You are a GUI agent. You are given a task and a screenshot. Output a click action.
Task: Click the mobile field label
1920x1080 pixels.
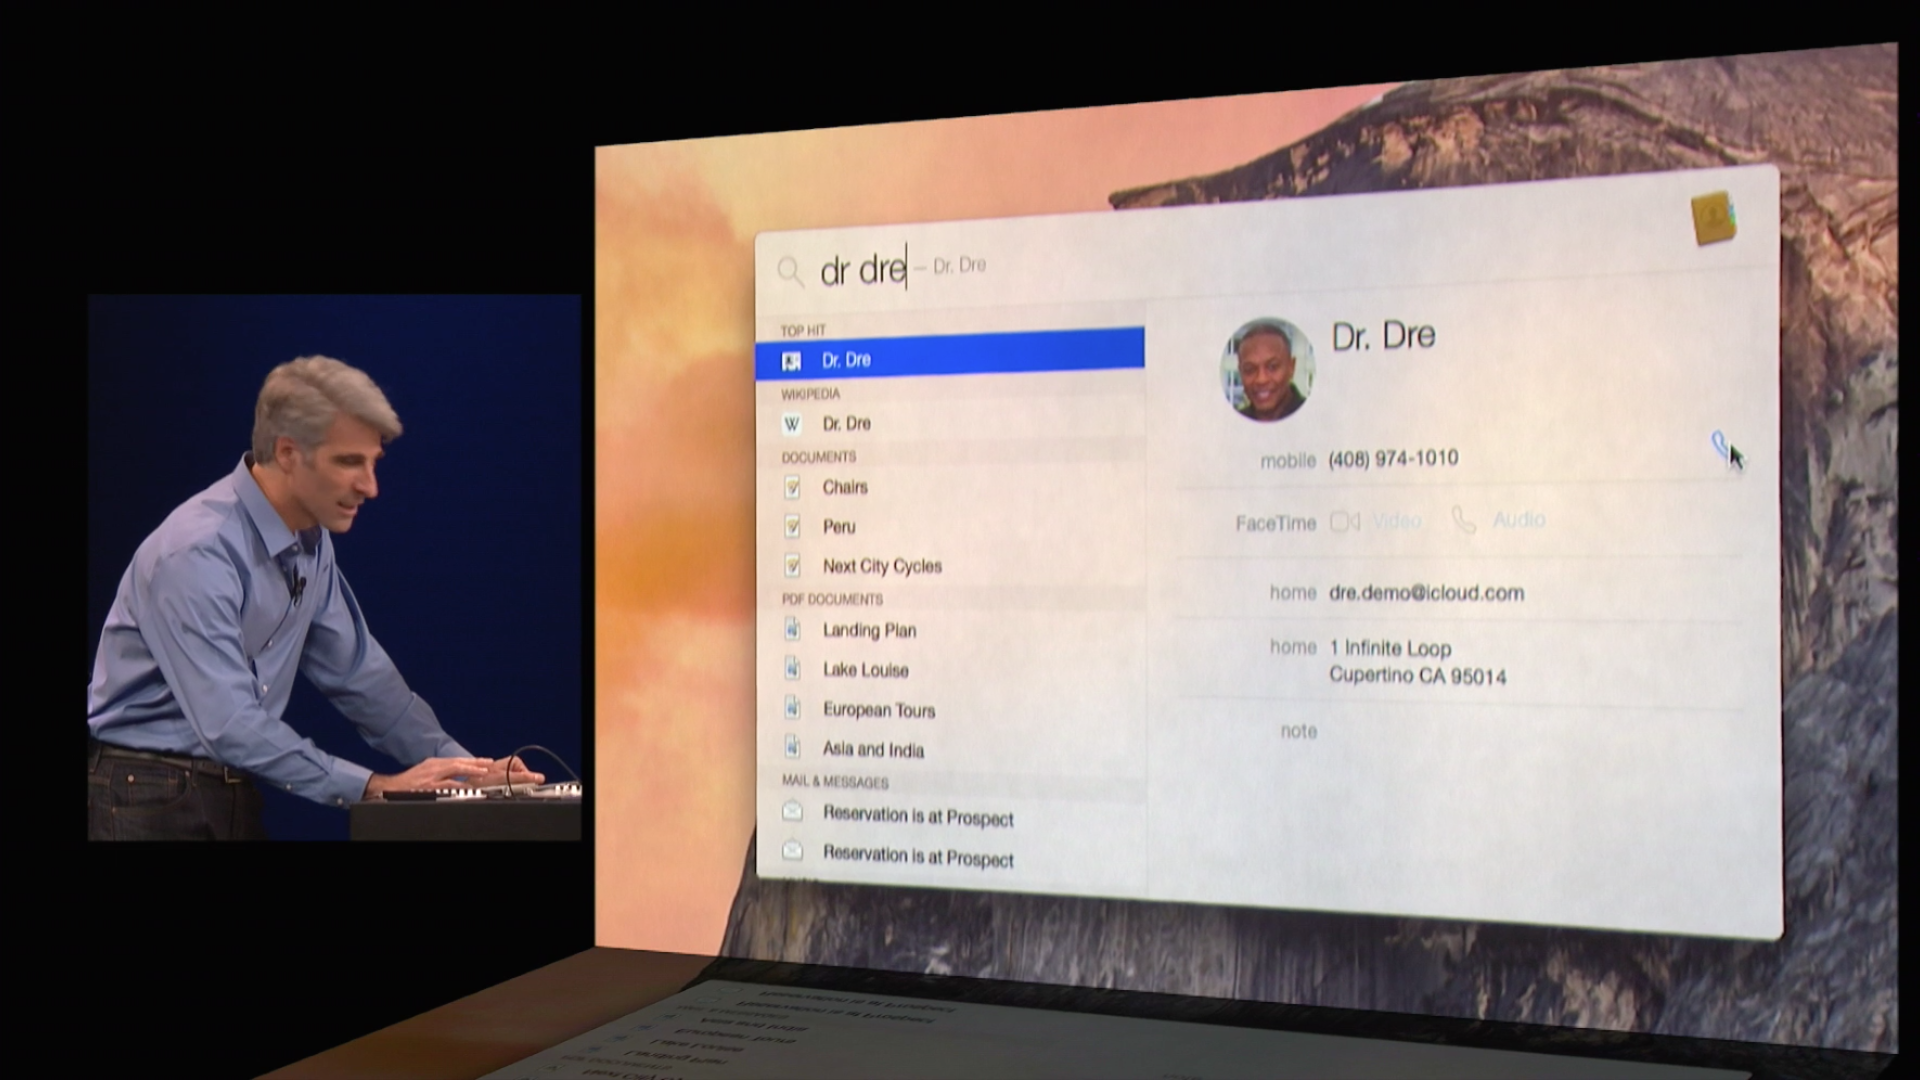[x=1288, y=461]
